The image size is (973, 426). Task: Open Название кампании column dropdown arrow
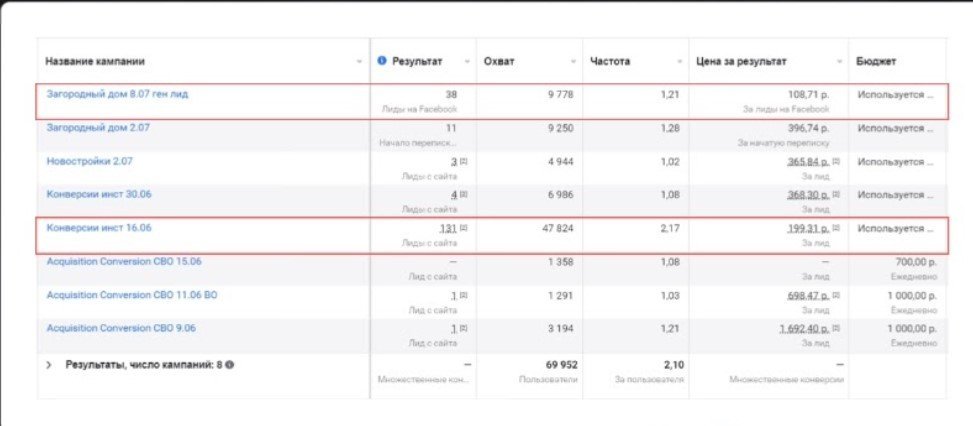(x=359, y=62)
